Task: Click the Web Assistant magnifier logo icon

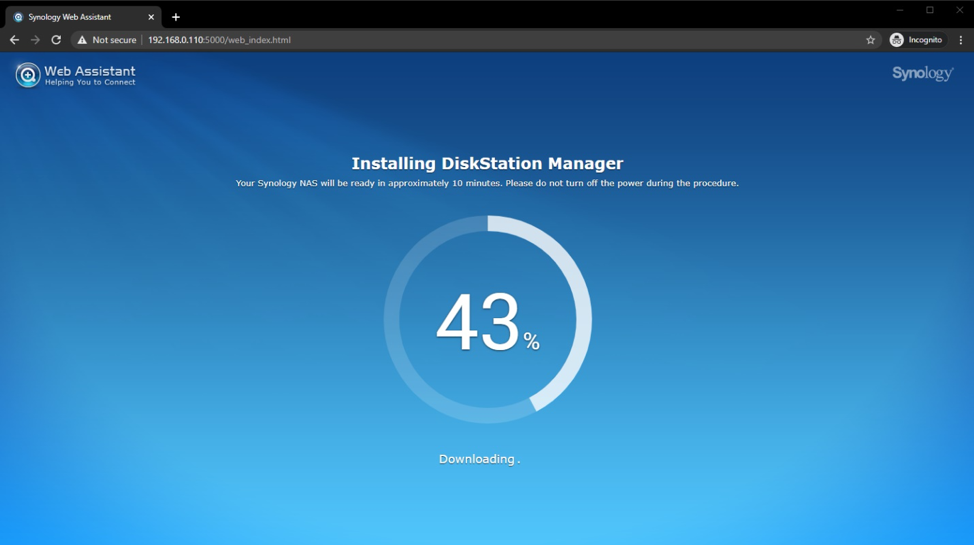Action: coord(27,75)
